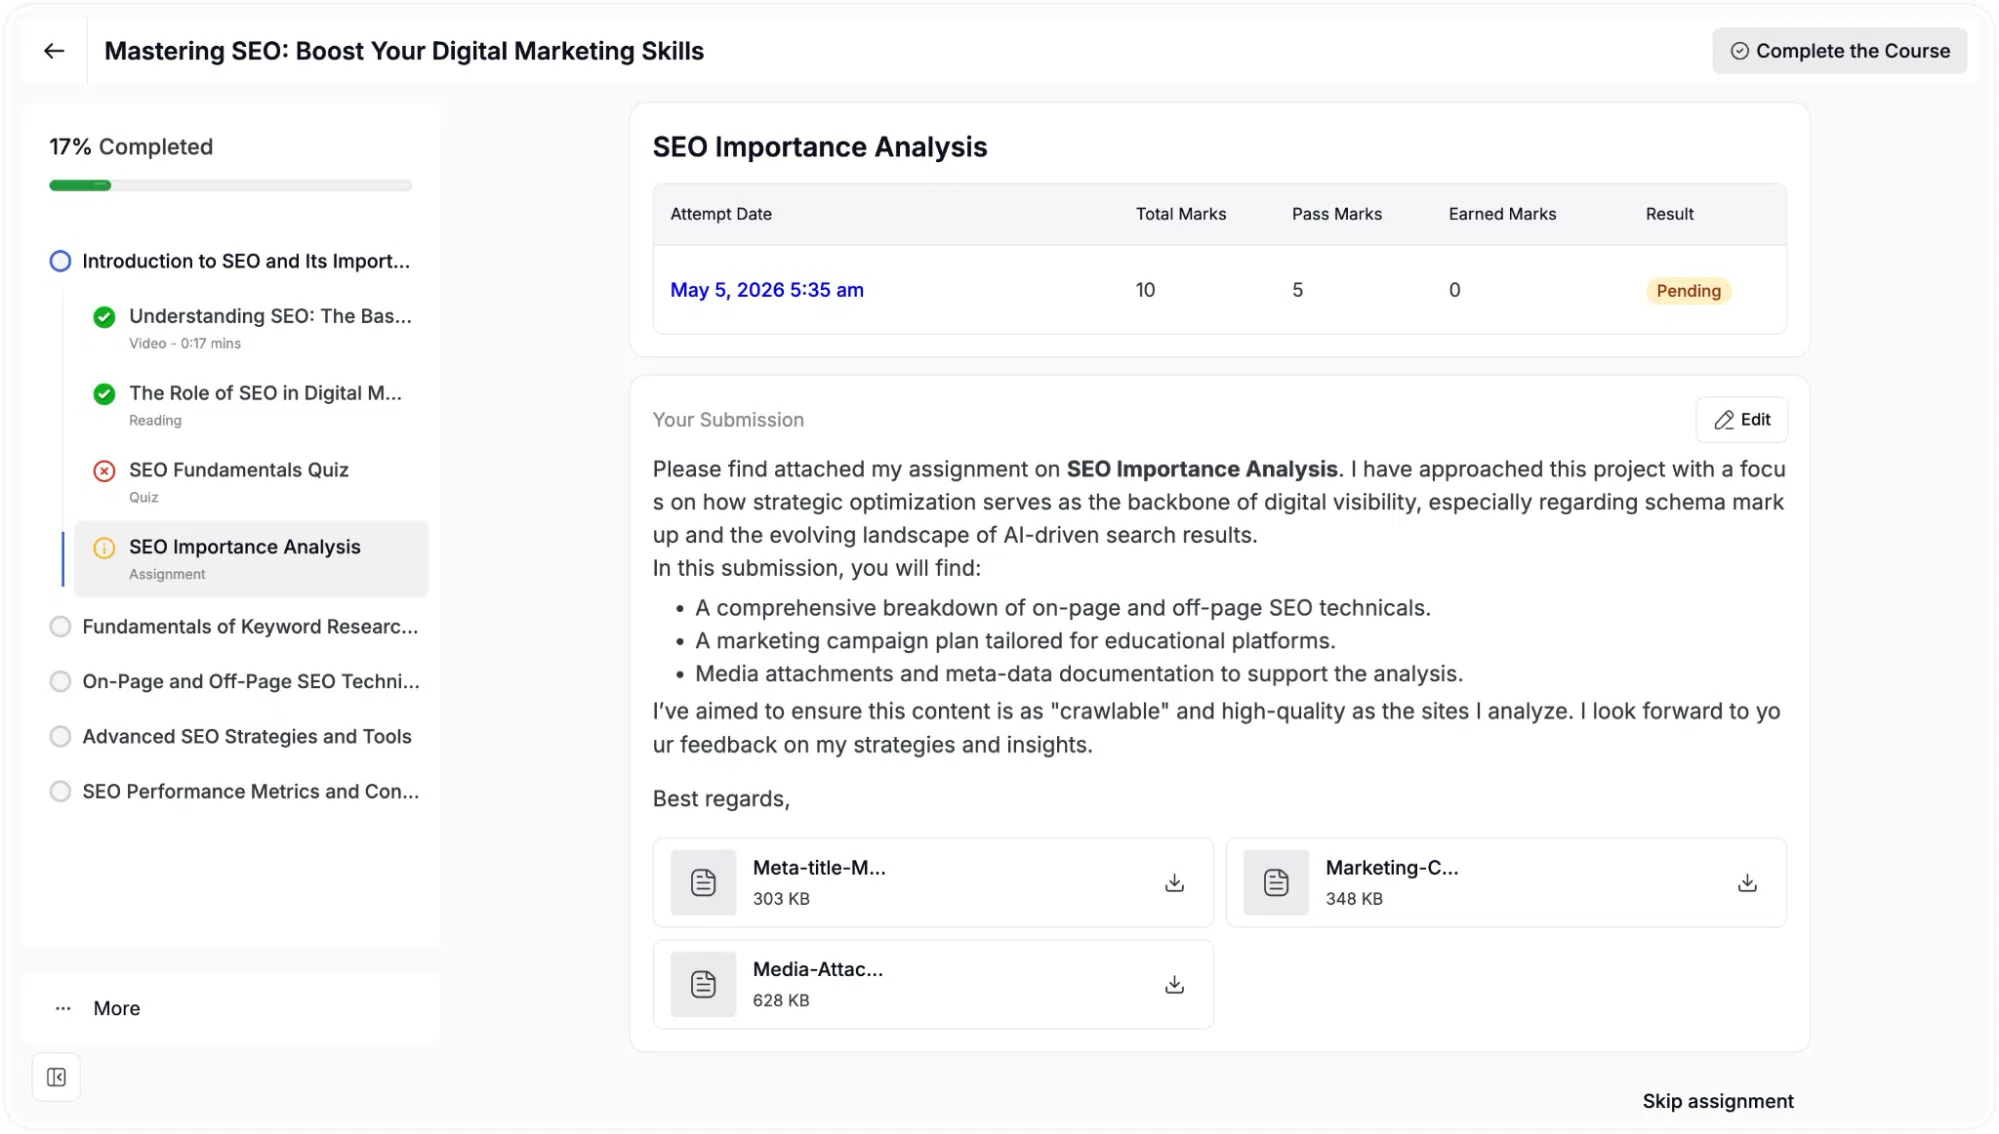Screen dimensions: 1999x1134
Task: Open the Understanding SEO video lesson
Action: point(252,327)
